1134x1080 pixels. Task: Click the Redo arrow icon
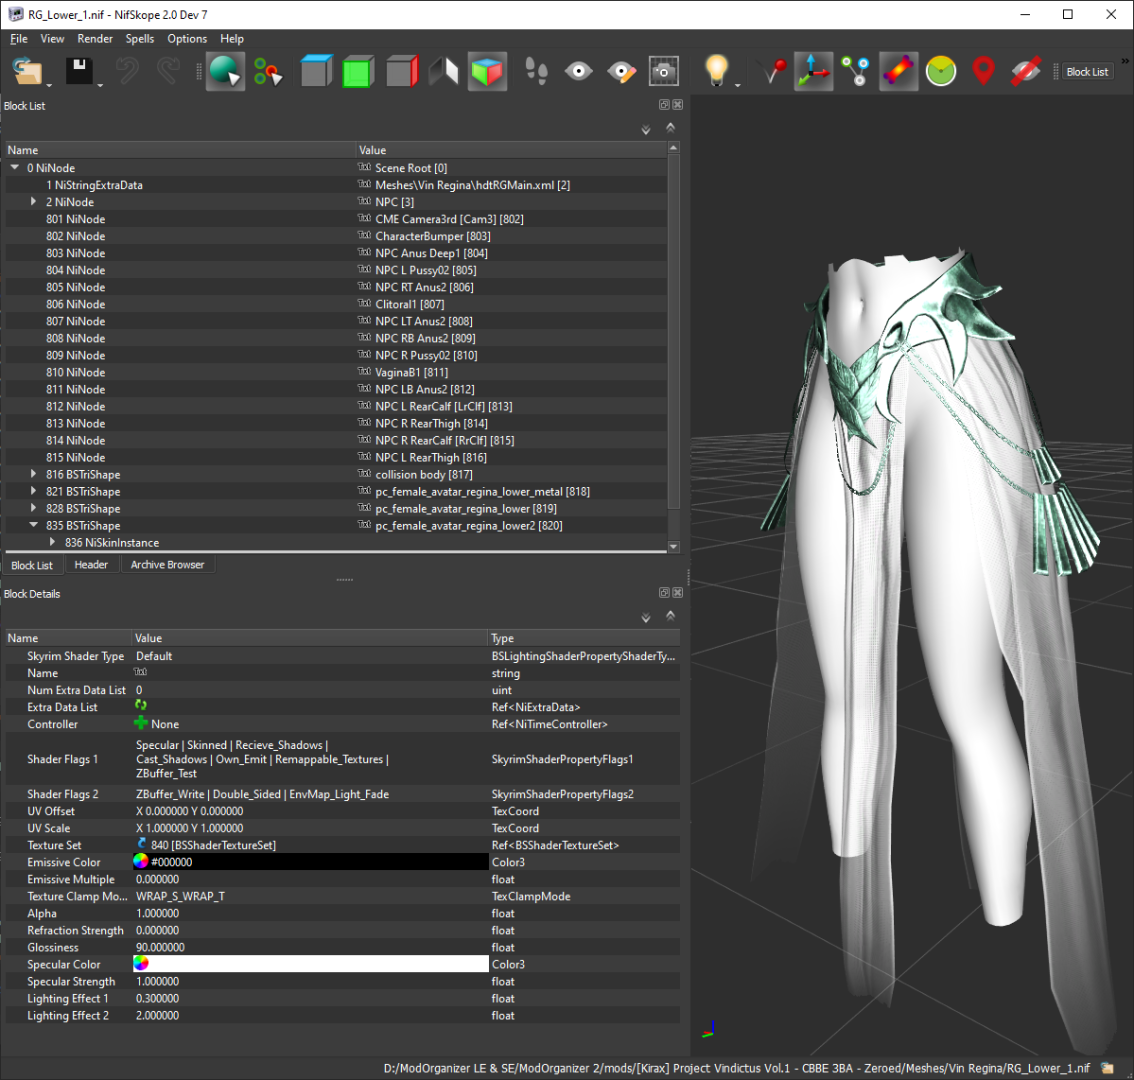click(169, 71)
